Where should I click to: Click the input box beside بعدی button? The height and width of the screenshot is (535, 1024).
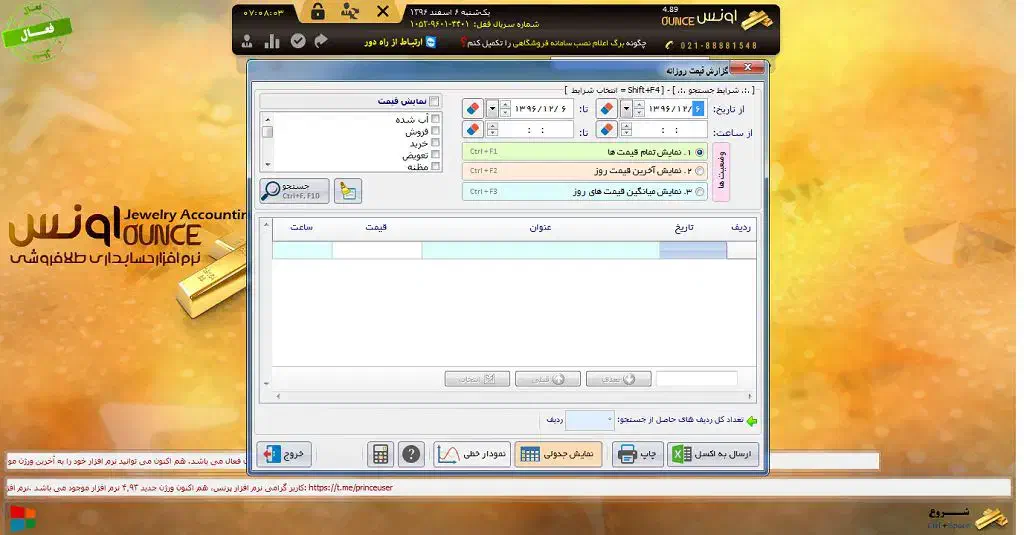pyautogui.click(x=696, y=378)
